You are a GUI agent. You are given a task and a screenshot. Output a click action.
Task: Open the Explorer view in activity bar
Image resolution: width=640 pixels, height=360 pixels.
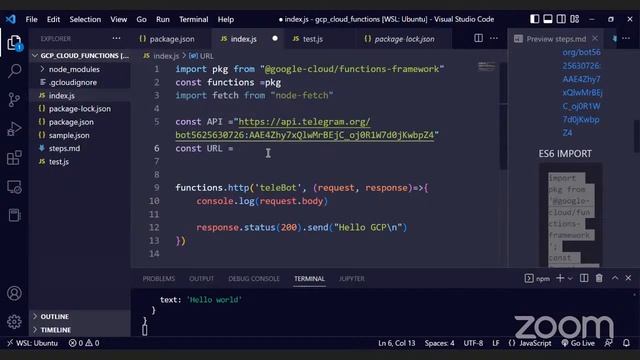(x=14, y=42)
